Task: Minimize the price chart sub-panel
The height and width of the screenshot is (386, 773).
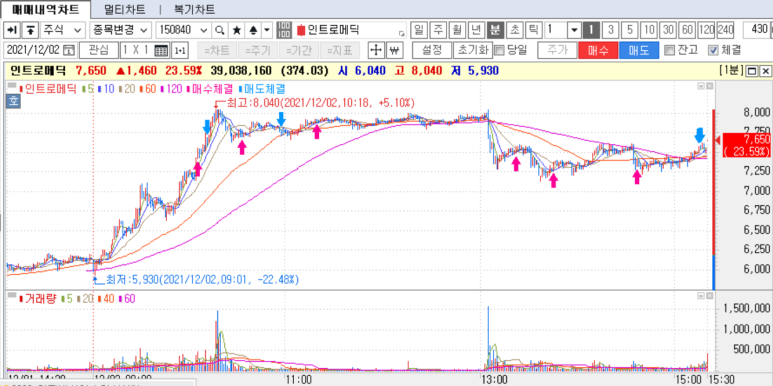Action: click(x=701, y=86)
